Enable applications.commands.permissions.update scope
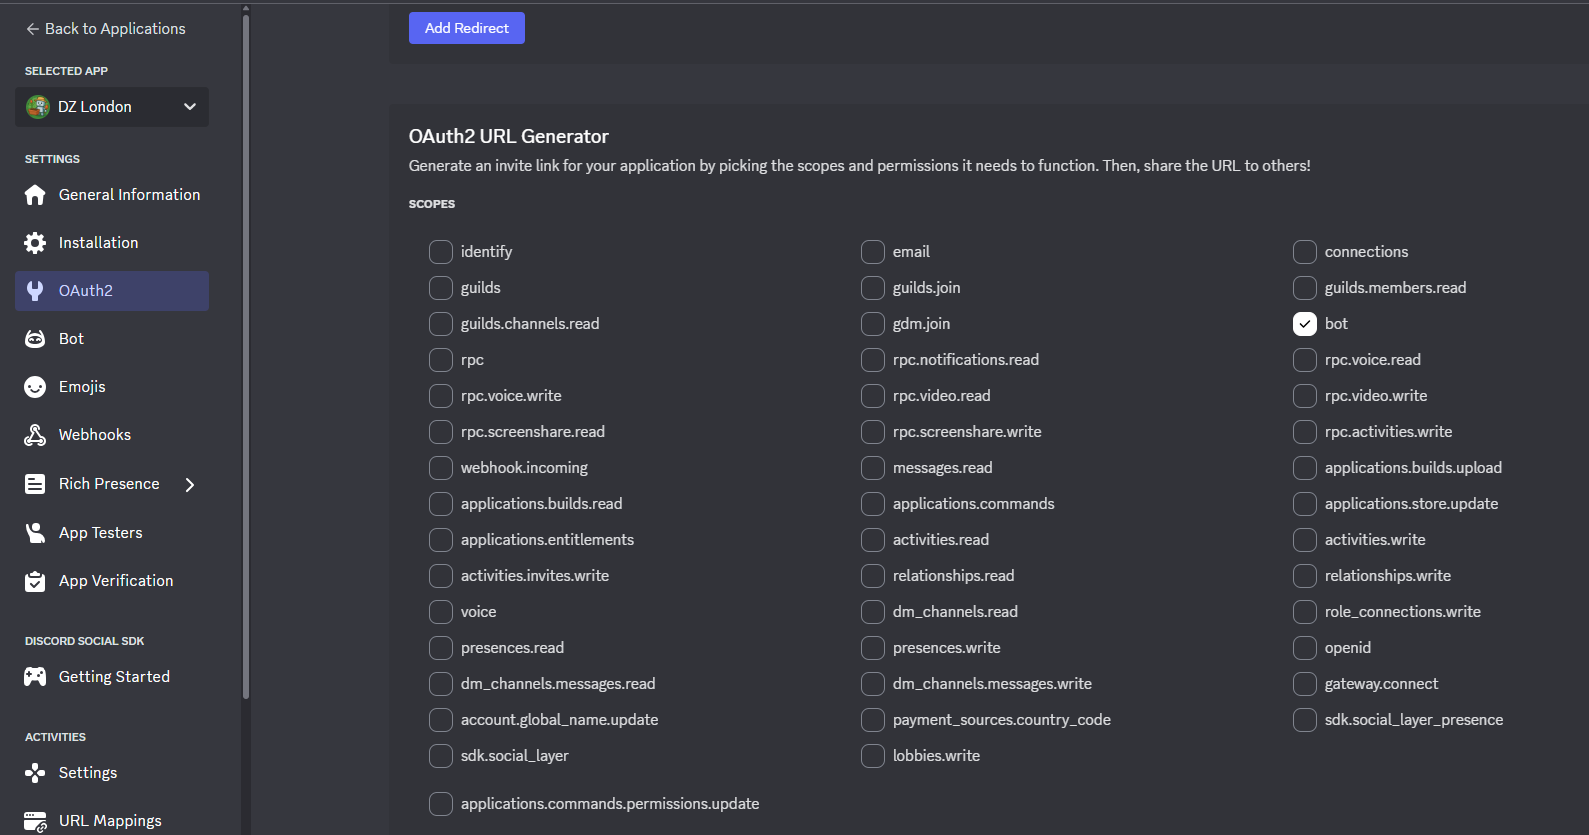Screen dimensions: 1589x835 coord(441,804)
